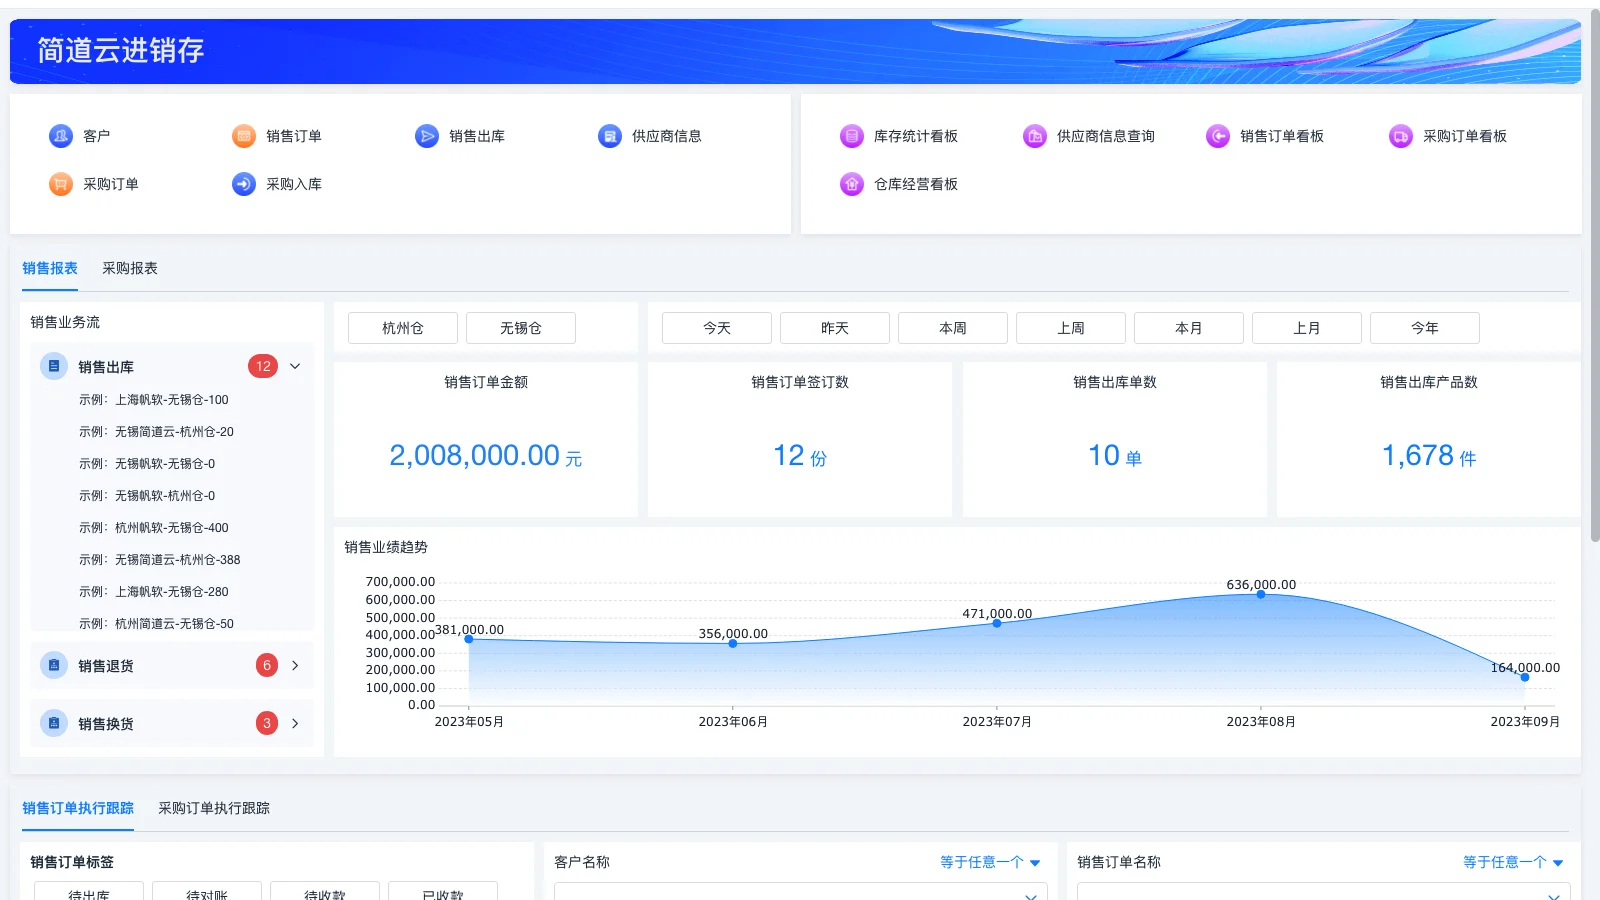Click the 2023年09月 data point 164,000.00

coord(1525,677)
